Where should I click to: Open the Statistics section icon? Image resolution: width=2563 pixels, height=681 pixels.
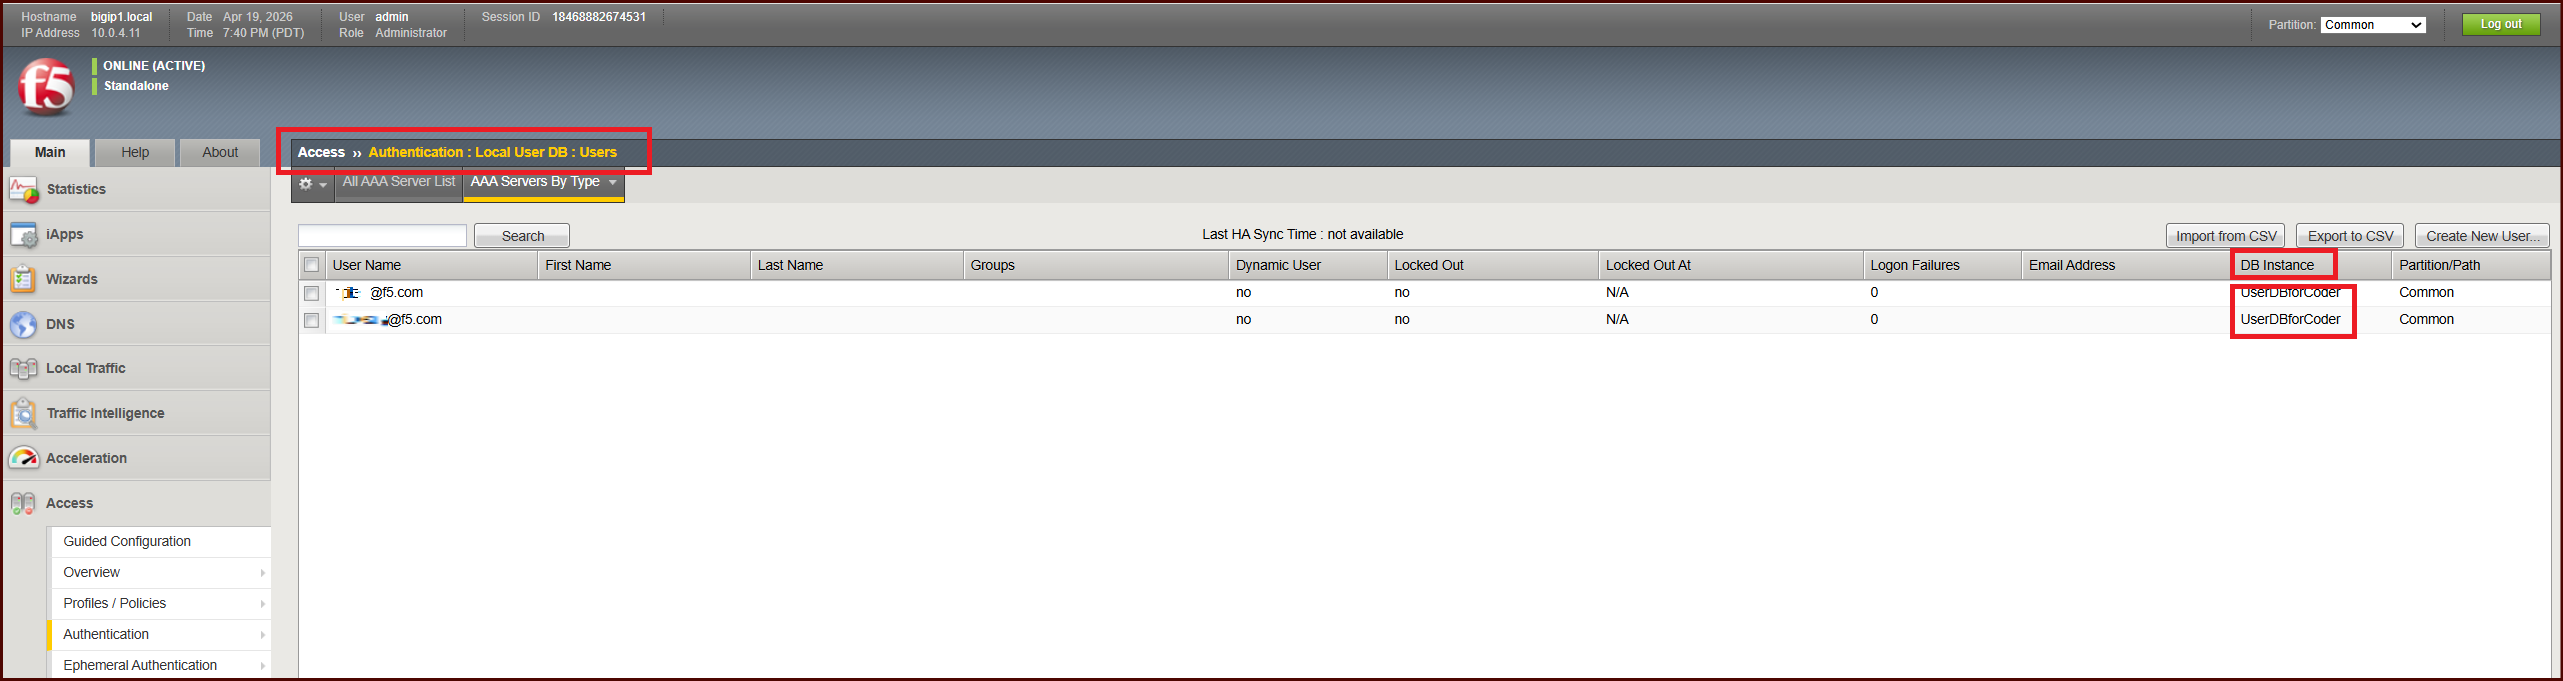(24, 189)
